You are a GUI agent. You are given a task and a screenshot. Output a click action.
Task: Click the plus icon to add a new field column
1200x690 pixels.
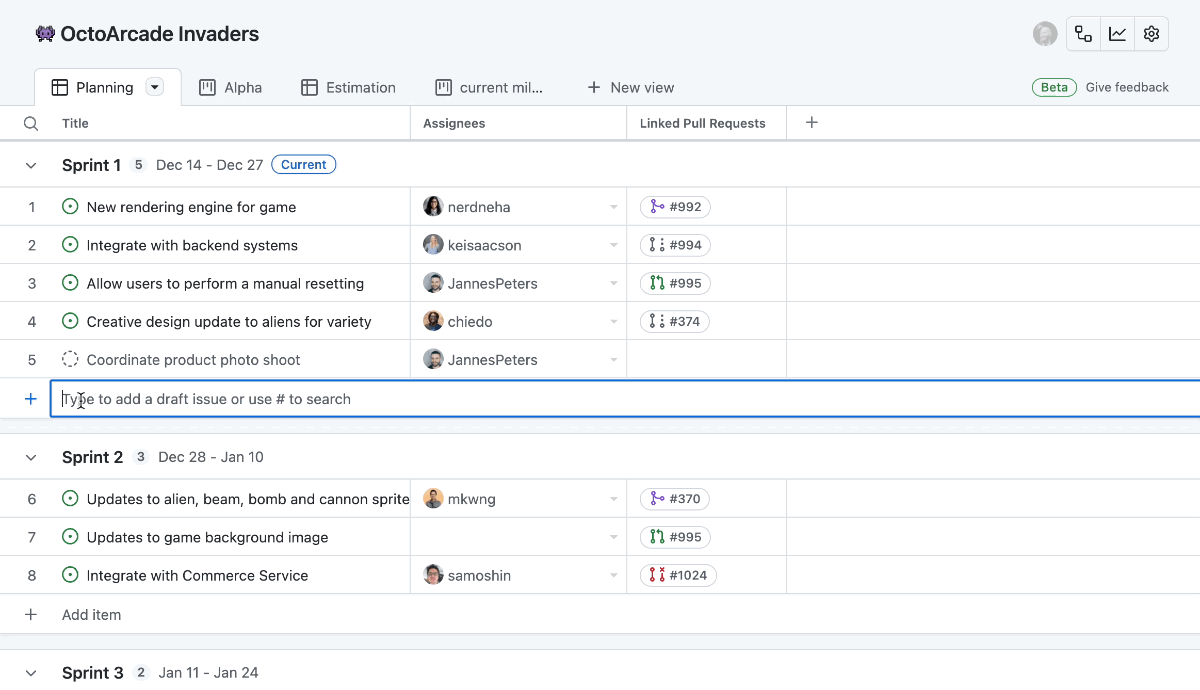pyautogui.click(x=811, y=122)
